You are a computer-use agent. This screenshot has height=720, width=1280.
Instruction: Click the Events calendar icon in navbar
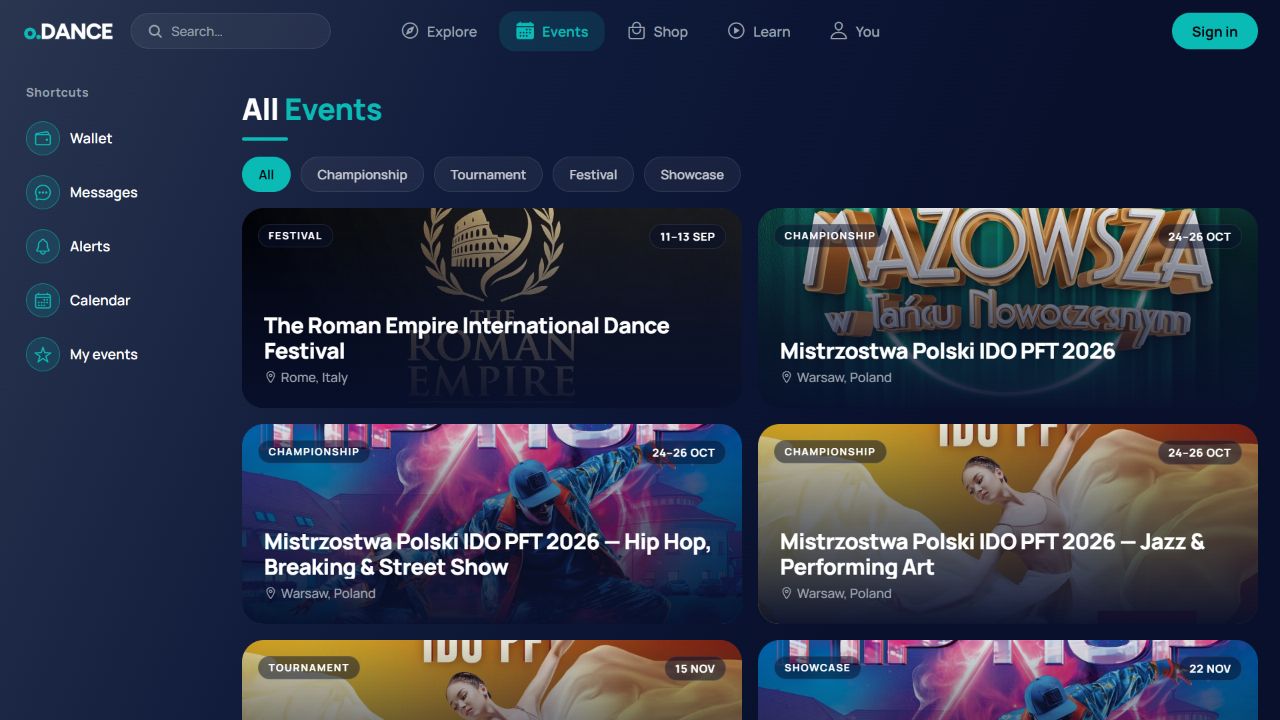click(525, 31)
